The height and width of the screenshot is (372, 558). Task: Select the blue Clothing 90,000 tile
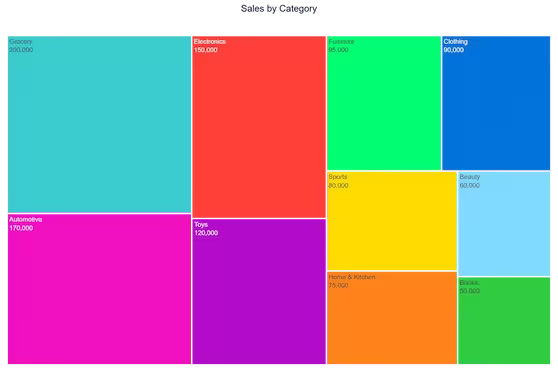(x=496, y=103)
